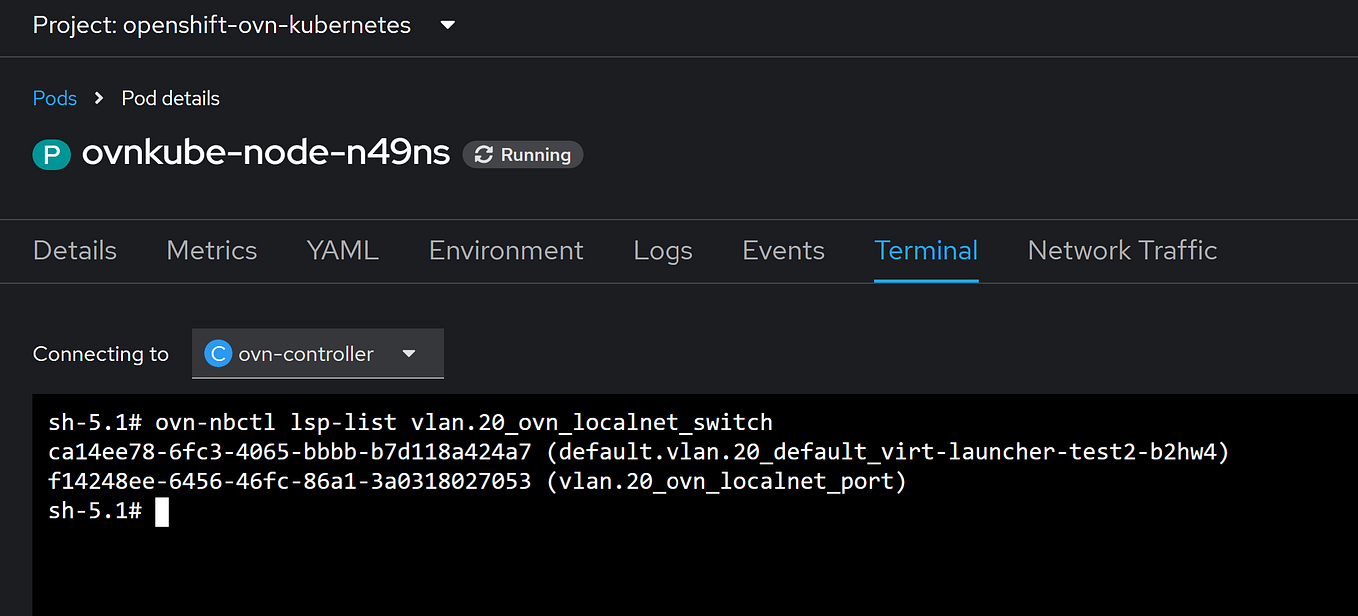The width and height of the screenshot is (1358, 616).
Task: Select the Terminal tab
Action: [926, 250]
